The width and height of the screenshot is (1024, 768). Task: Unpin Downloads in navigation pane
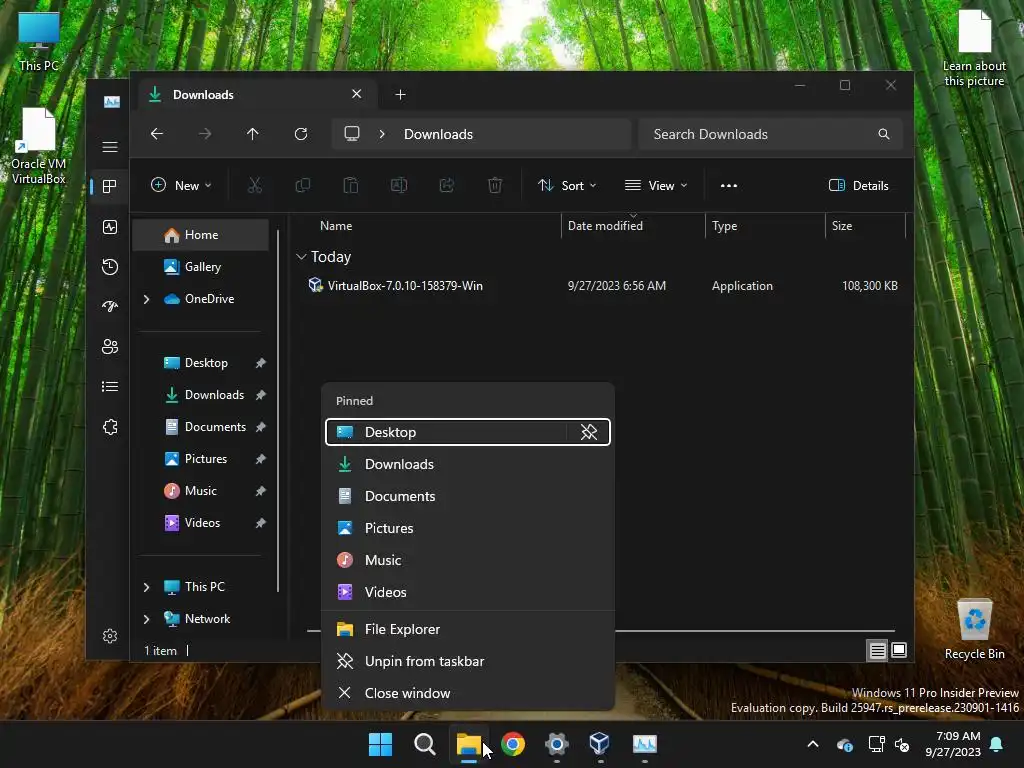(261, 395)
